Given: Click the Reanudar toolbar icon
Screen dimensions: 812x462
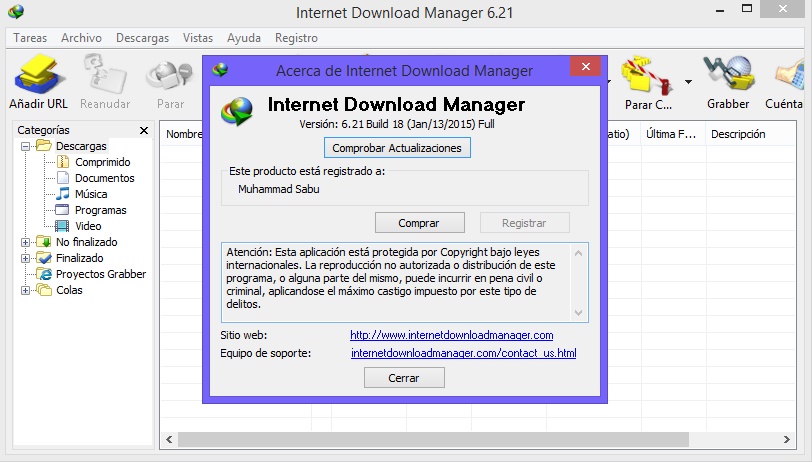Looking at the screenshot, I should [x=105, y=75].
